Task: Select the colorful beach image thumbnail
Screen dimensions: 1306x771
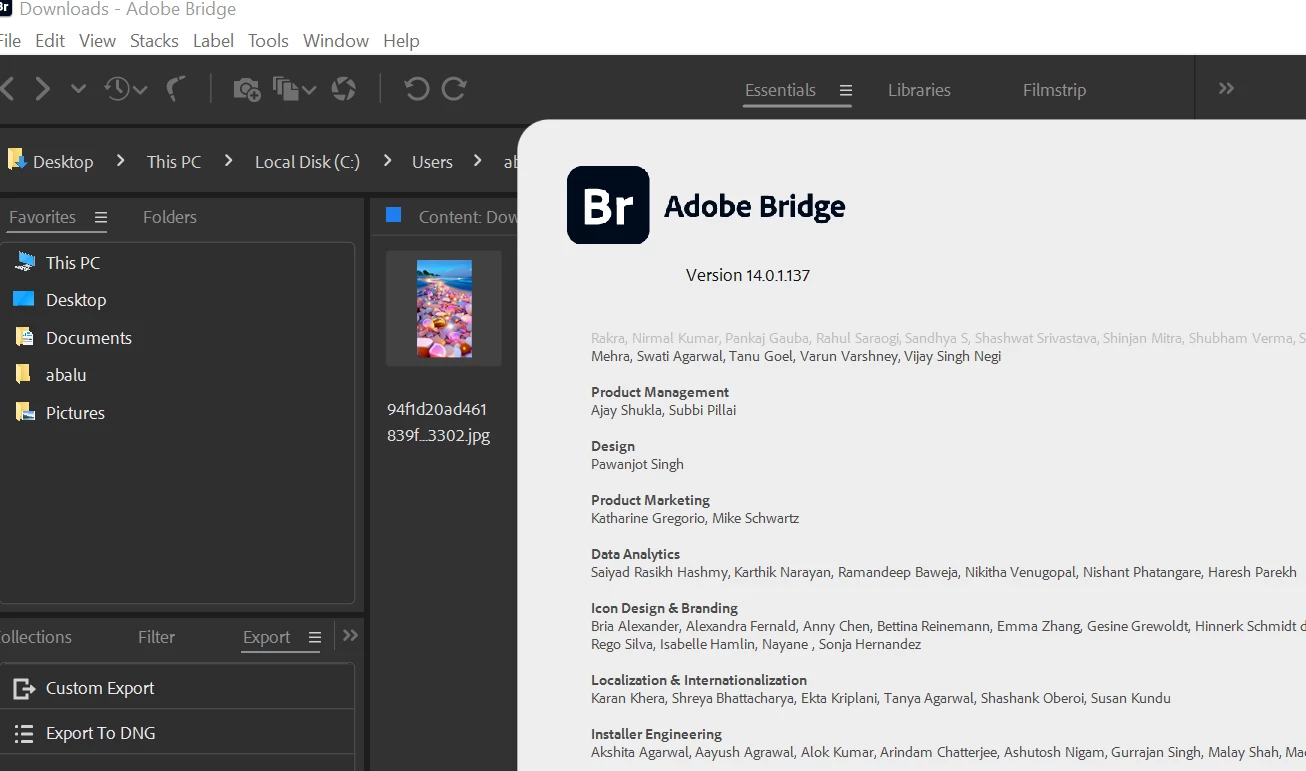Action: 444,308
